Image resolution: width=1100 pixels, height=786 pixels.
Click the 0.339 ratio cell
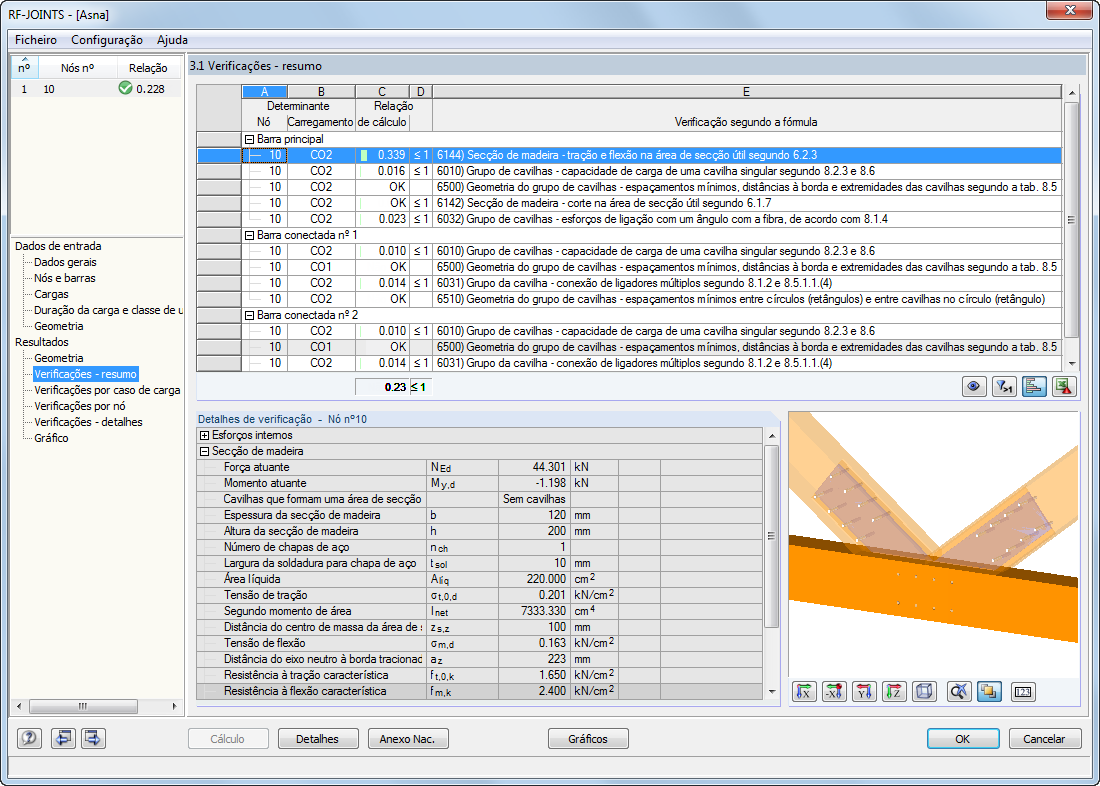383,155
